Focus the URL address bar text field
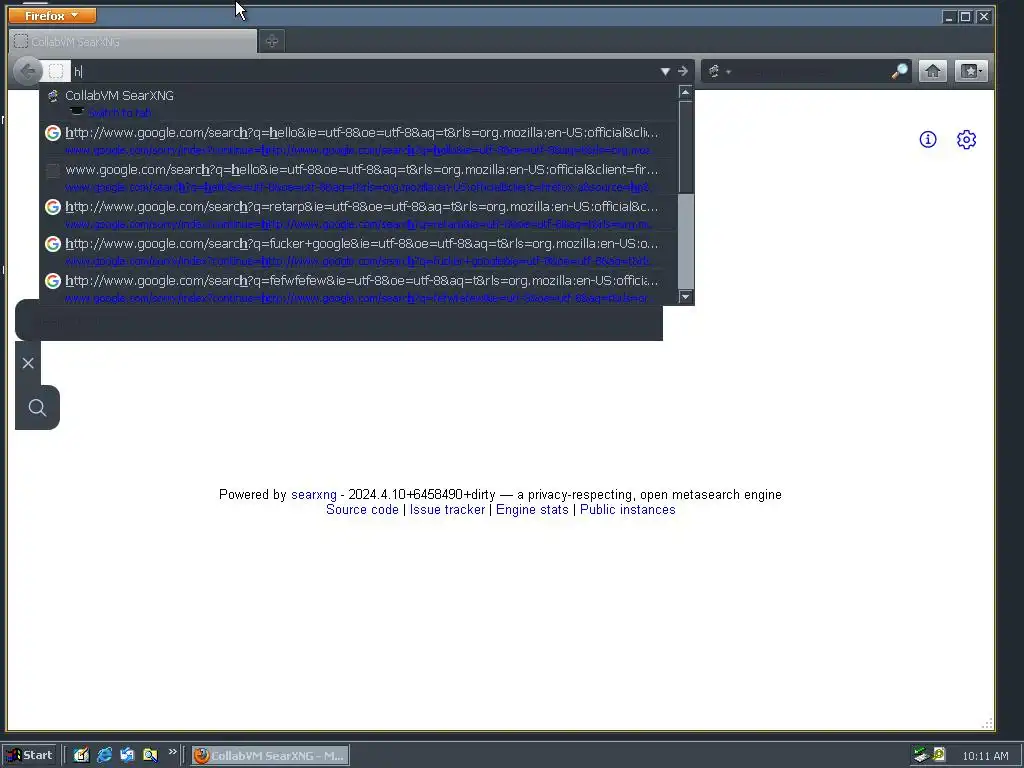Screen dimensions: 1024x768 point(362,71)
